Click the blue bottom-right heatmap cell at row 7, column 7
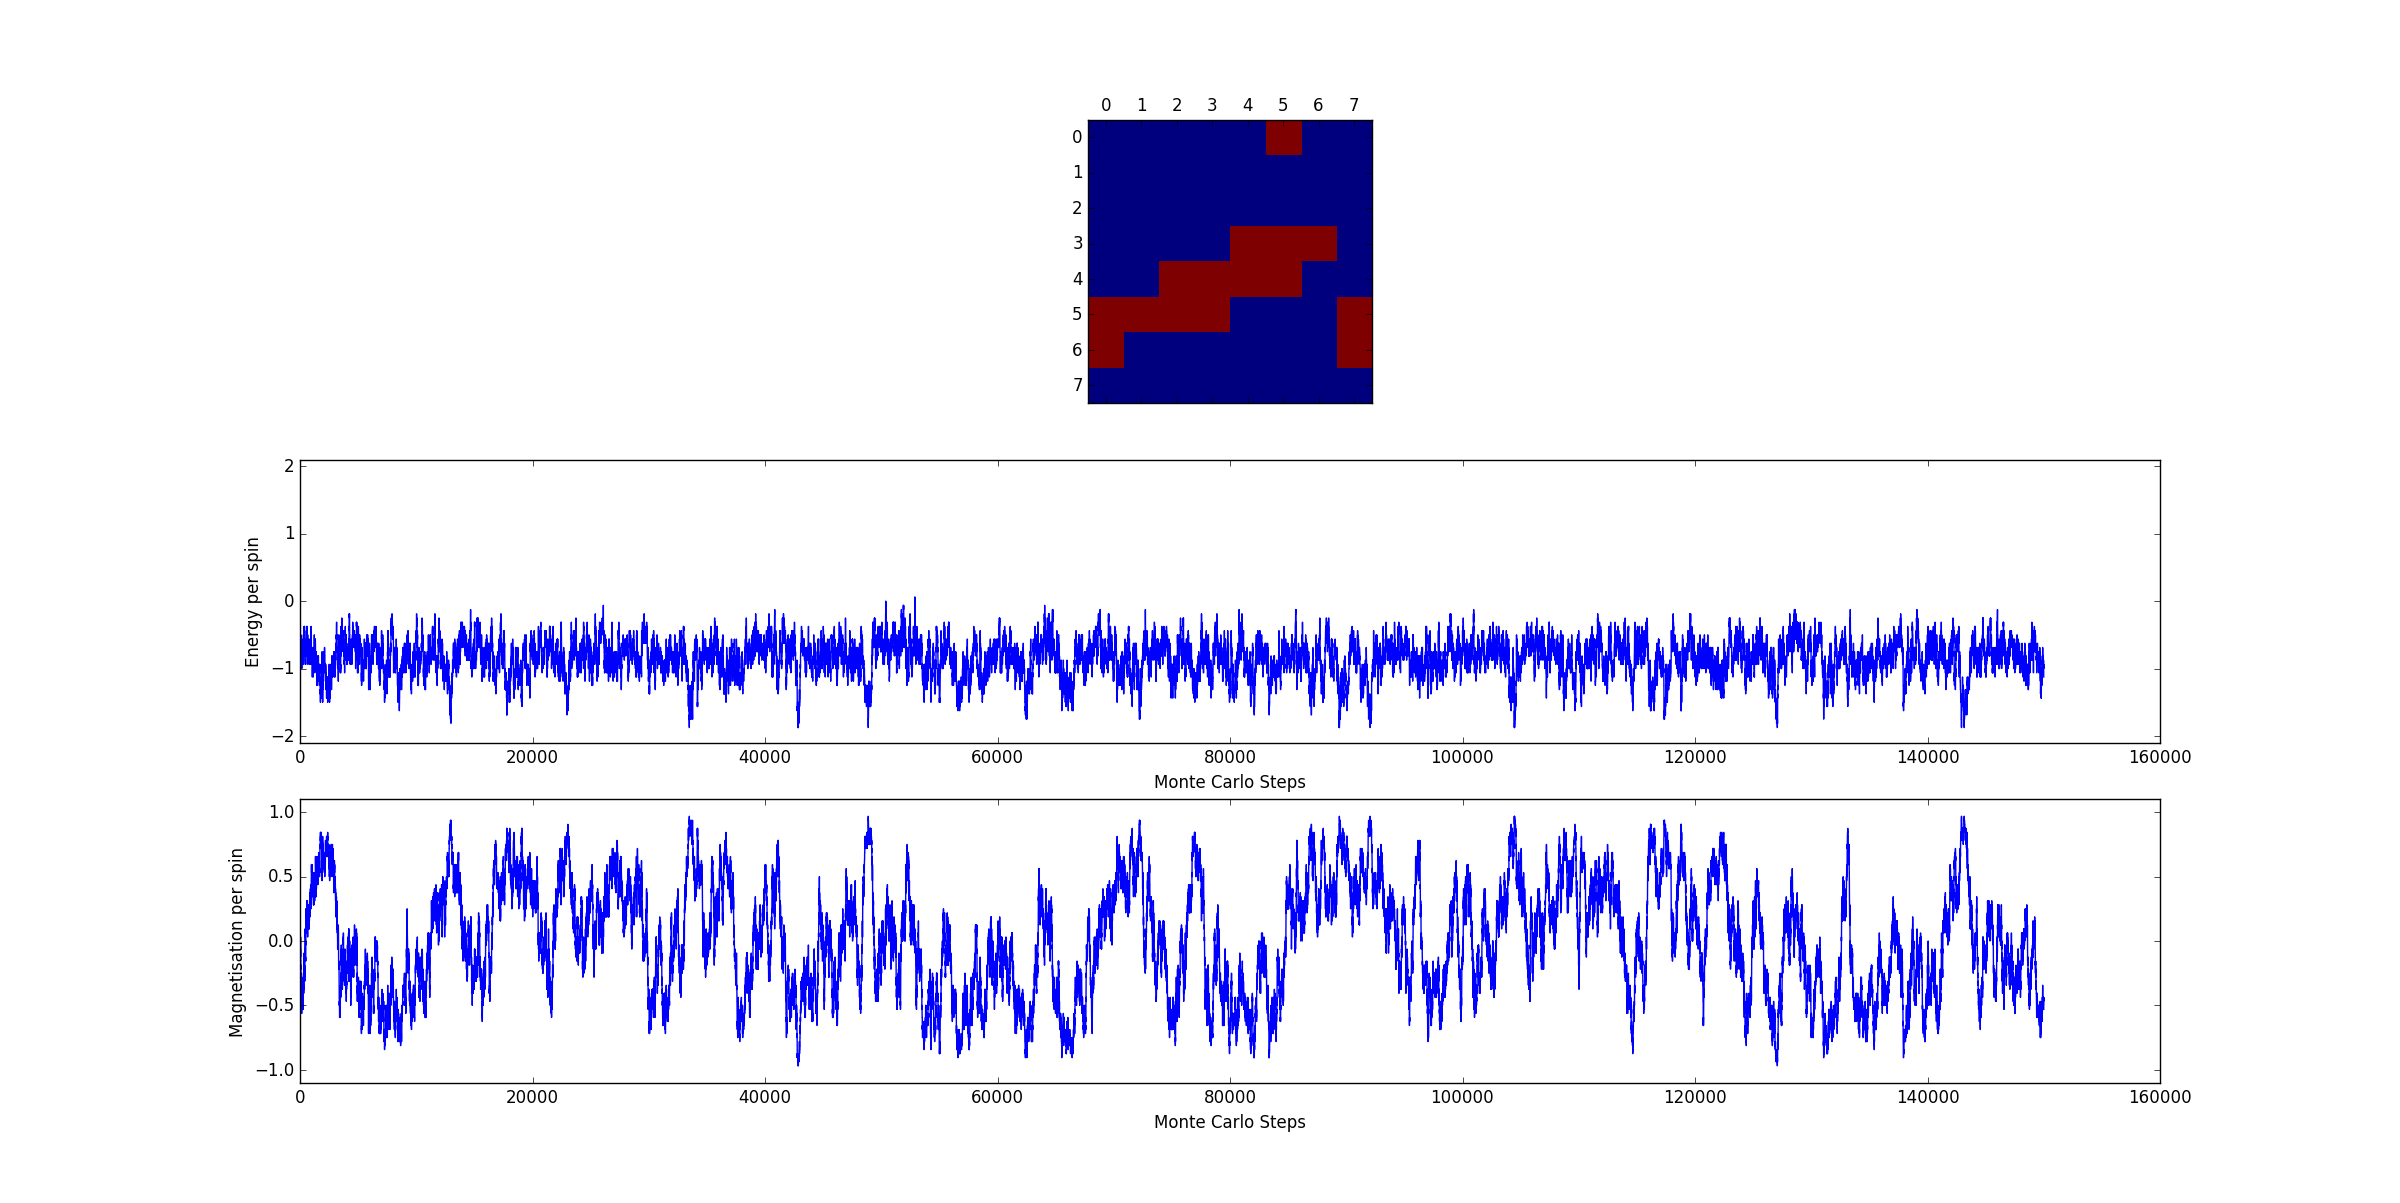The image size is (2400, 1203). click(x=1354, y=385)
